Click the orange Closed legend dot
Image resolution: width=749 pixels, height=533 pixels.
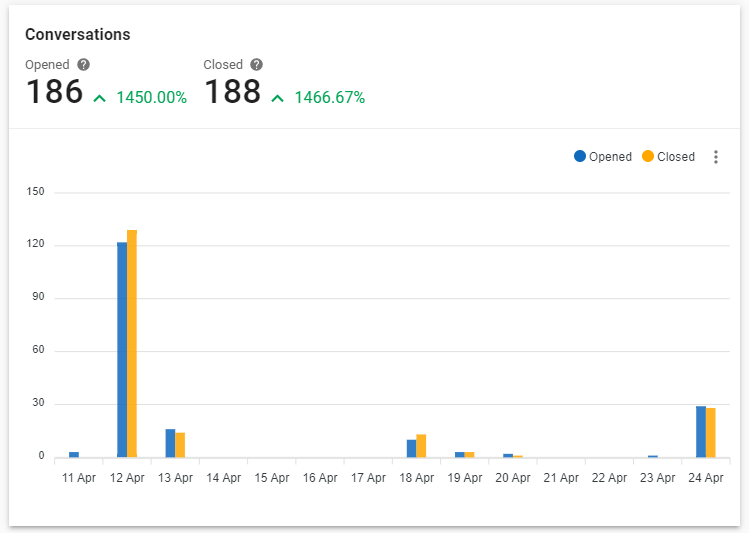648,156
